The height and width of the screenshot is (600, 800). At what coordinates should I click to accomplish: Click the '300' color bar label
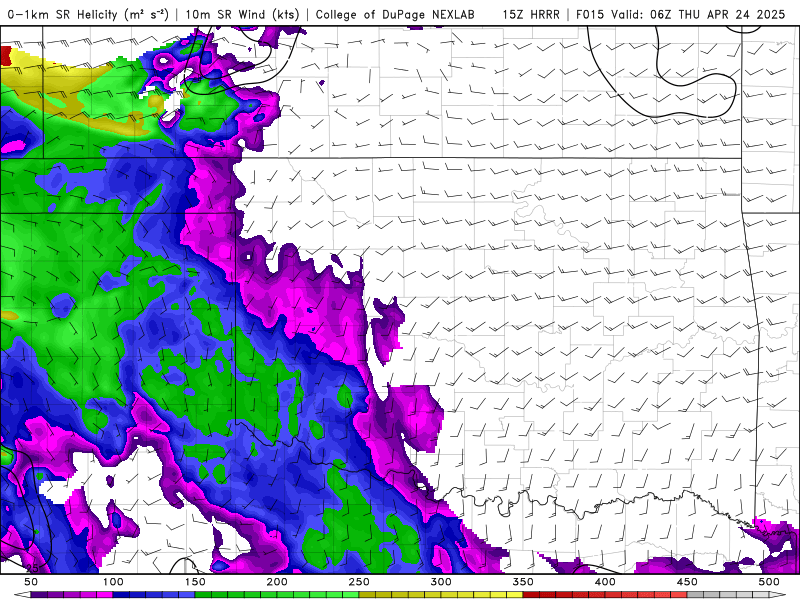tap(441, 582)
